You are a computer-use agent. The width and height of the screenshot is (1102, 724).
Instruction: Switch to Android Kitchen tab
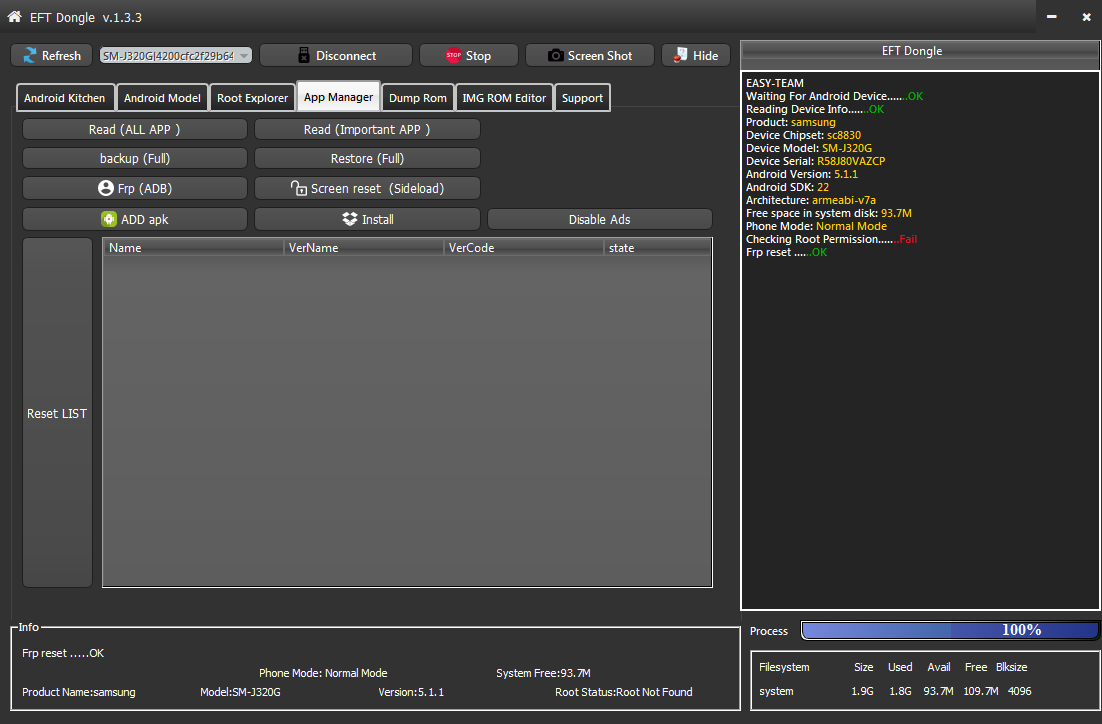coord(65,98)
